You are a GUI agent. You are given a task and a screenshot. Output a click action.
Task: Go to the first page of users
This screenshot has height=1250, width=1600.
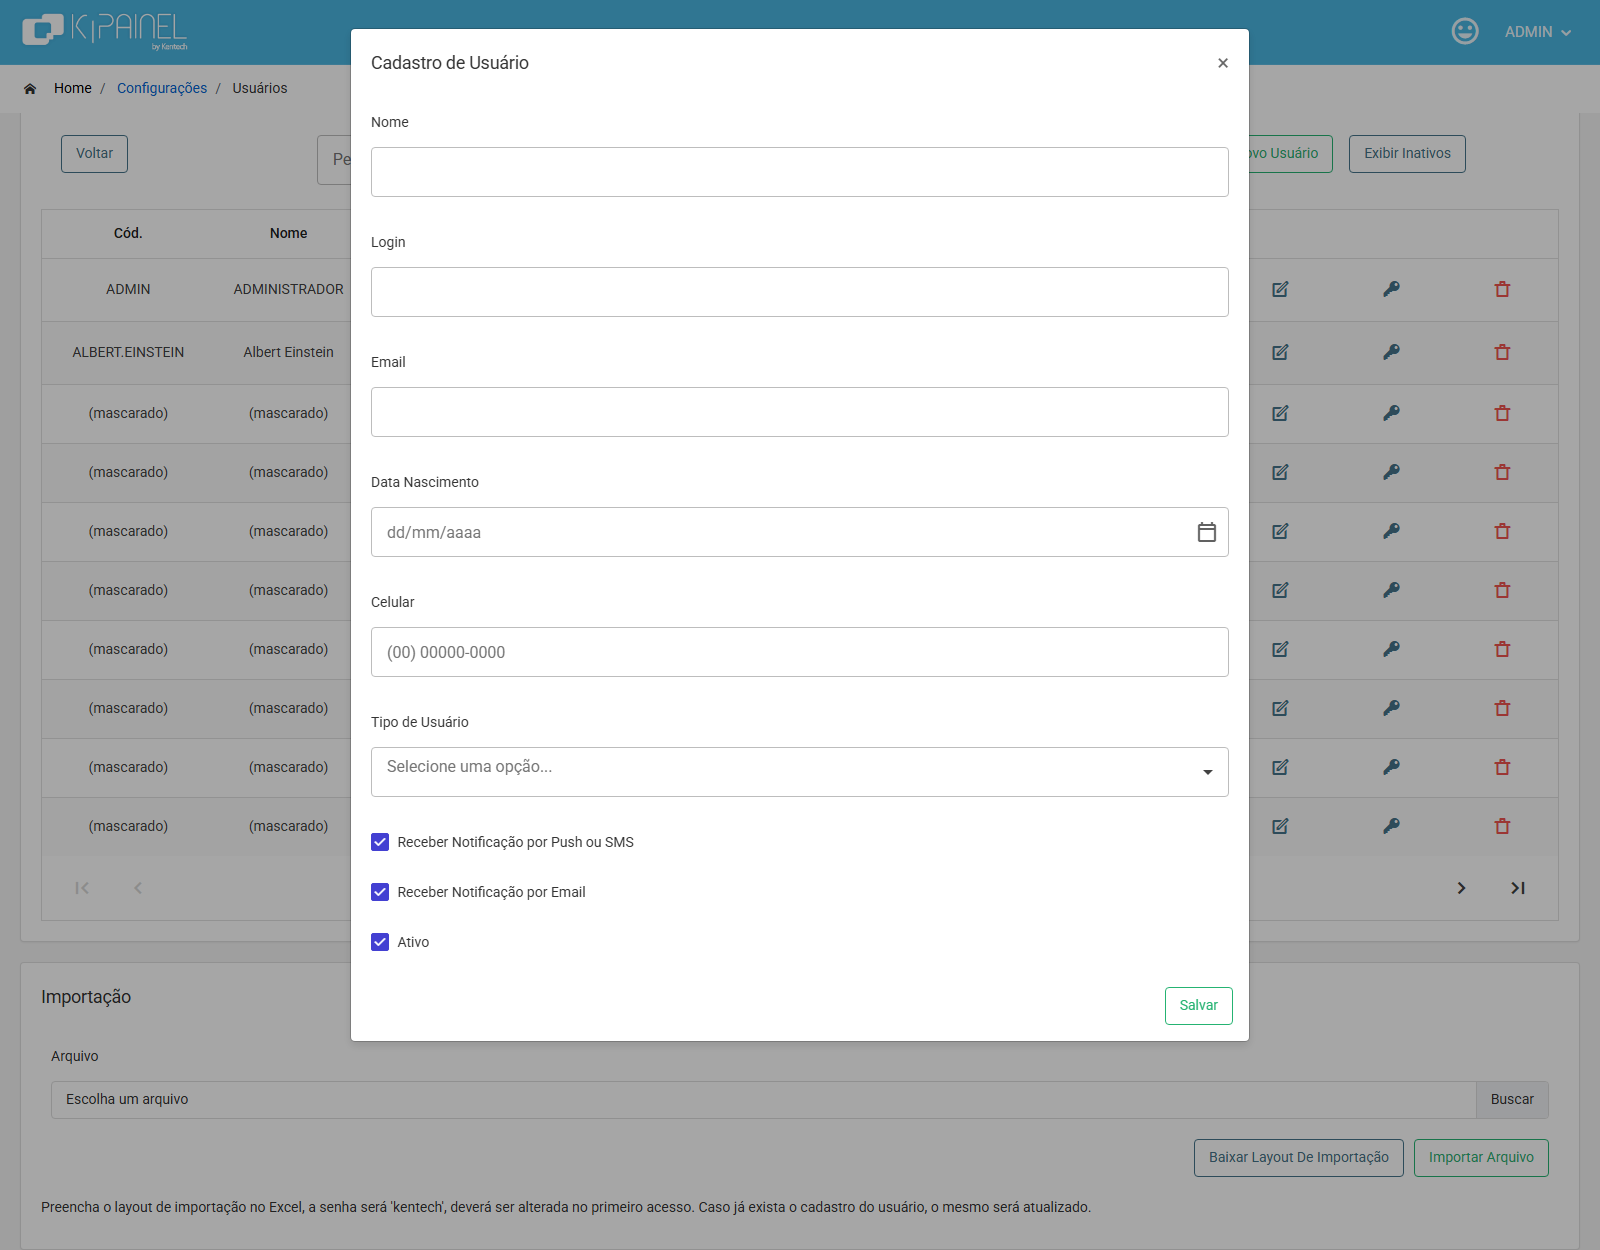click(82, 888)
